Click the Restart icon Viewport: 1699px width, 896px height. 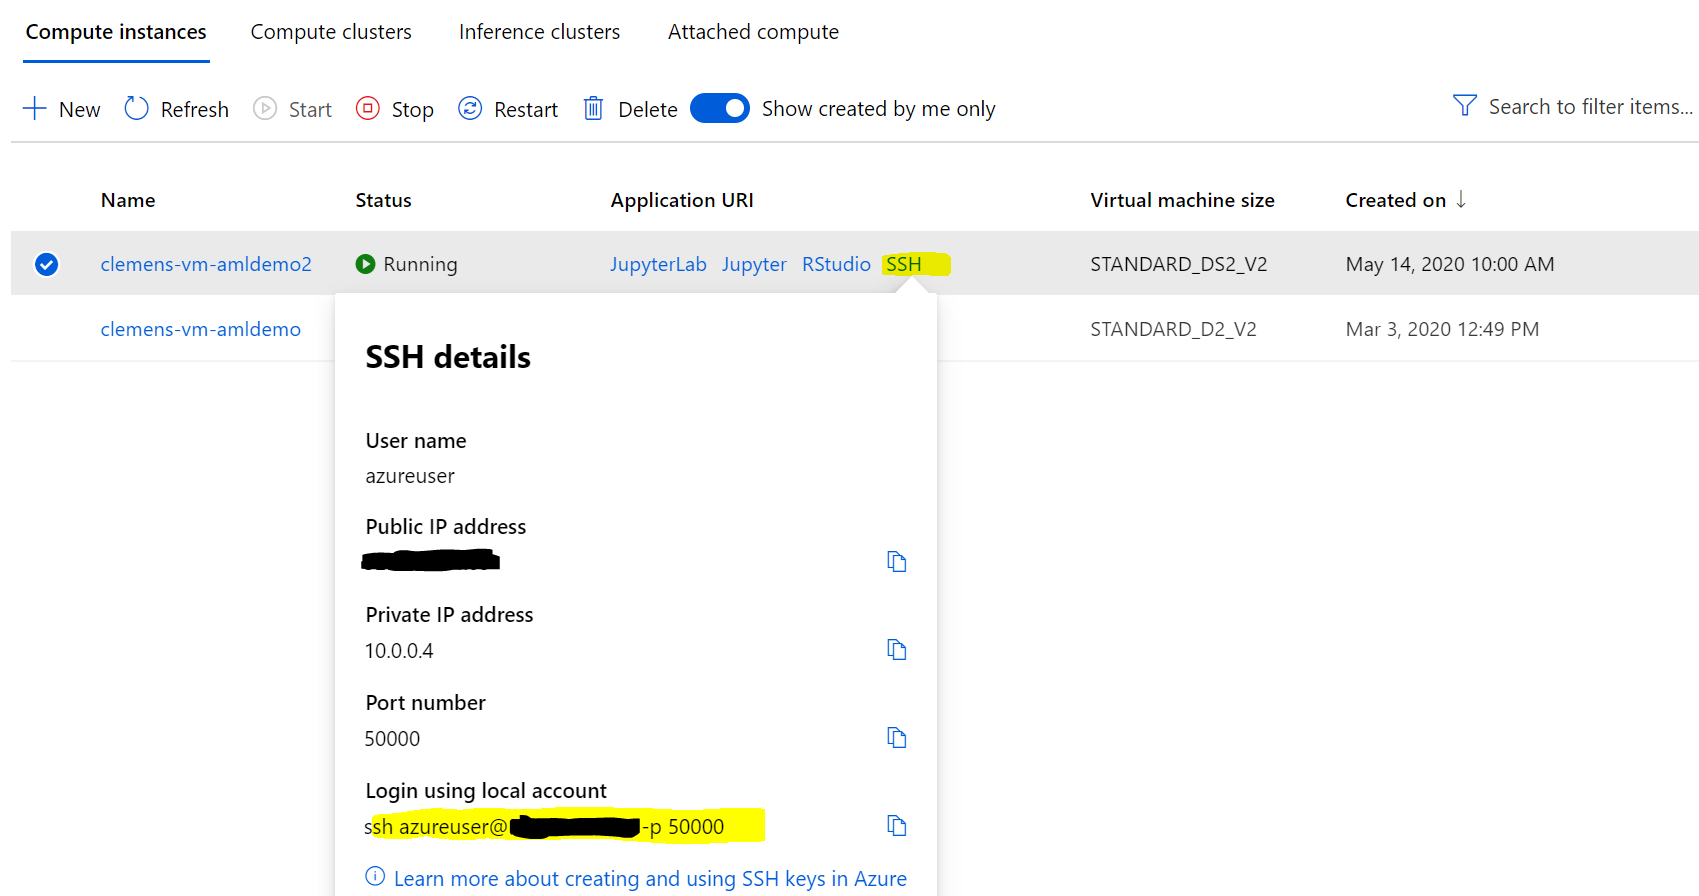coord(470,108)
